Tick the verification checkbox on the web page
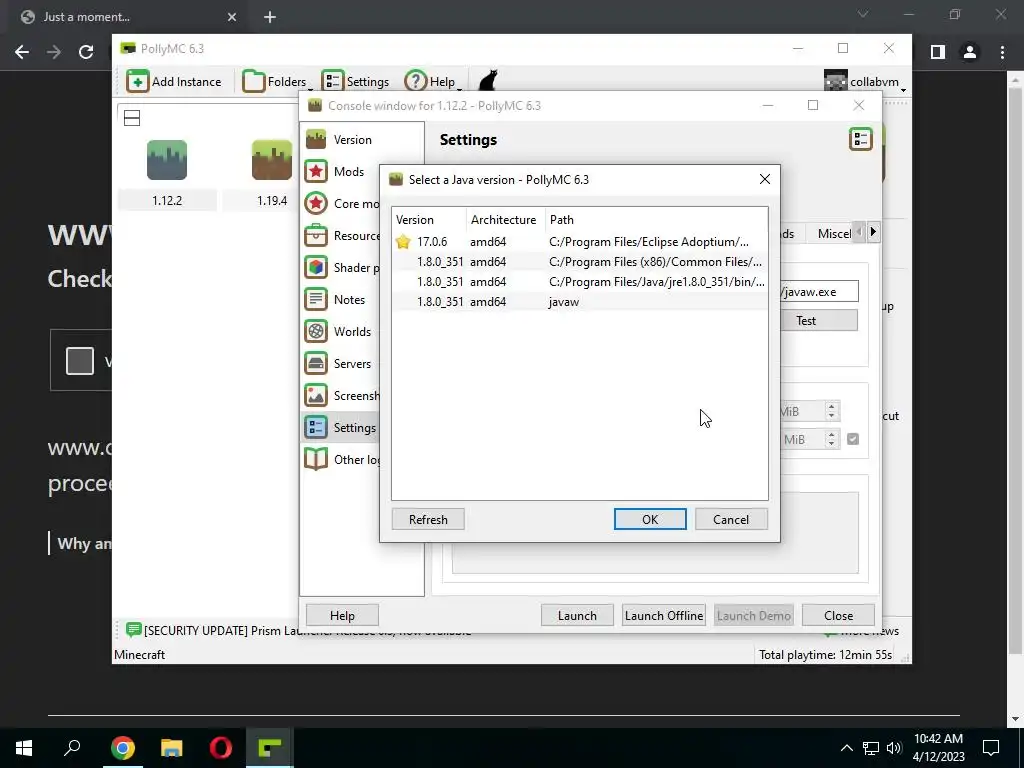Image resolution: width=1024 pixels, height=768 pixels. point(80,360)
